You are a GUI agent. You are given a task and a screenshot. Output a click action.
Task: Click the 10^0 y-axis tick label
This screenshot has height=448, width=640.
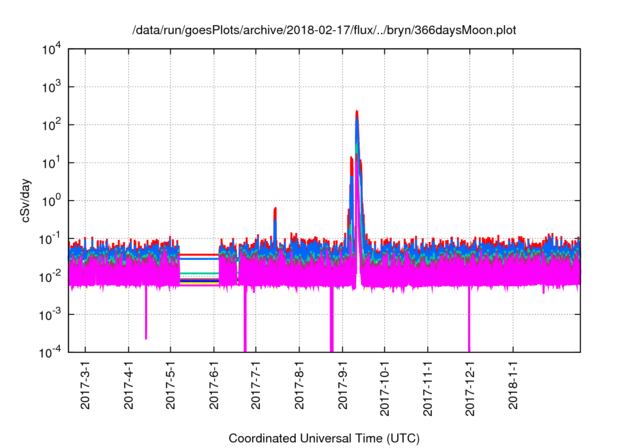pyautogui.click(x=53, y=200)
